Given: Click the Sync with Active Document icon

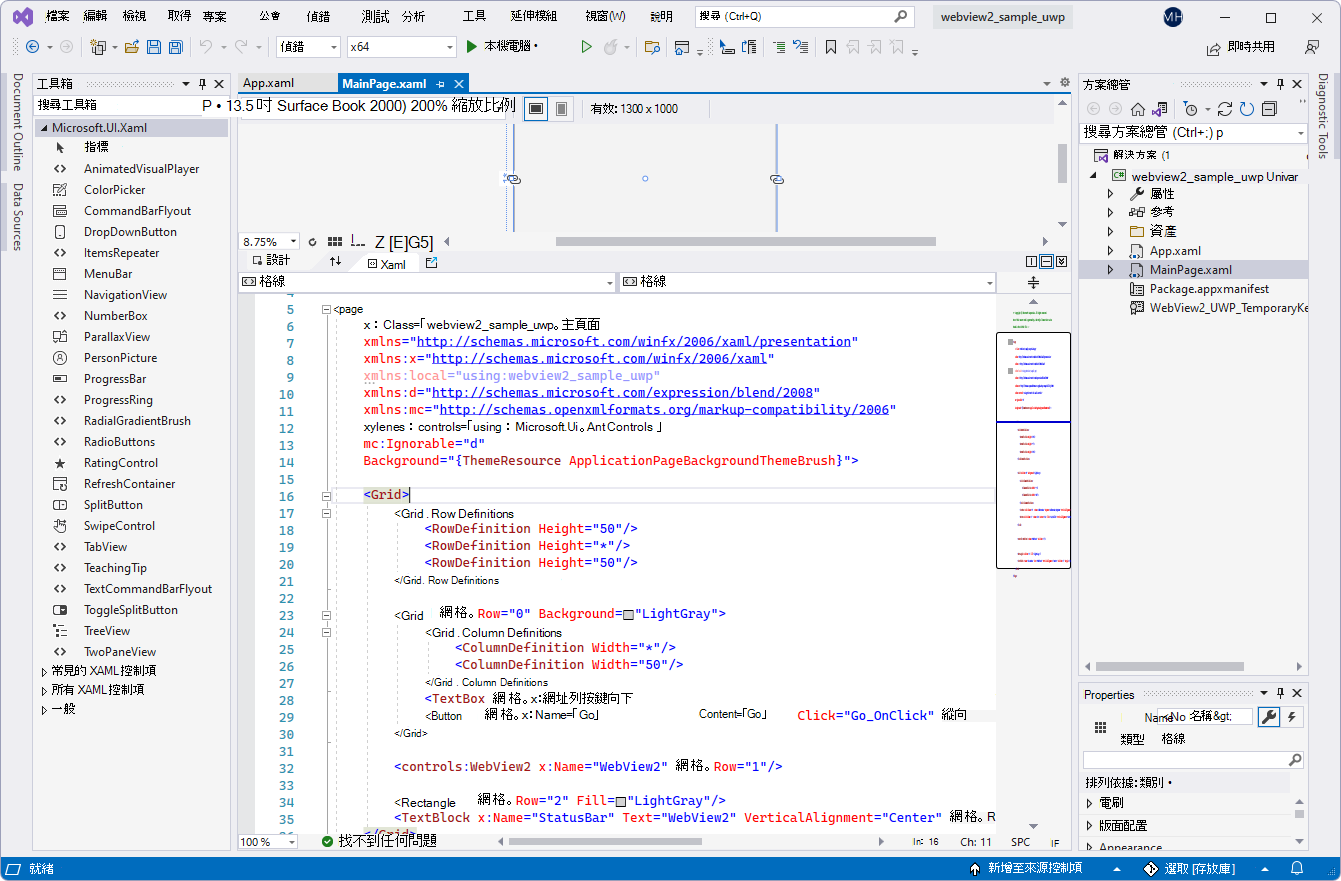Looking at the screenshot, I should 1159,109.
